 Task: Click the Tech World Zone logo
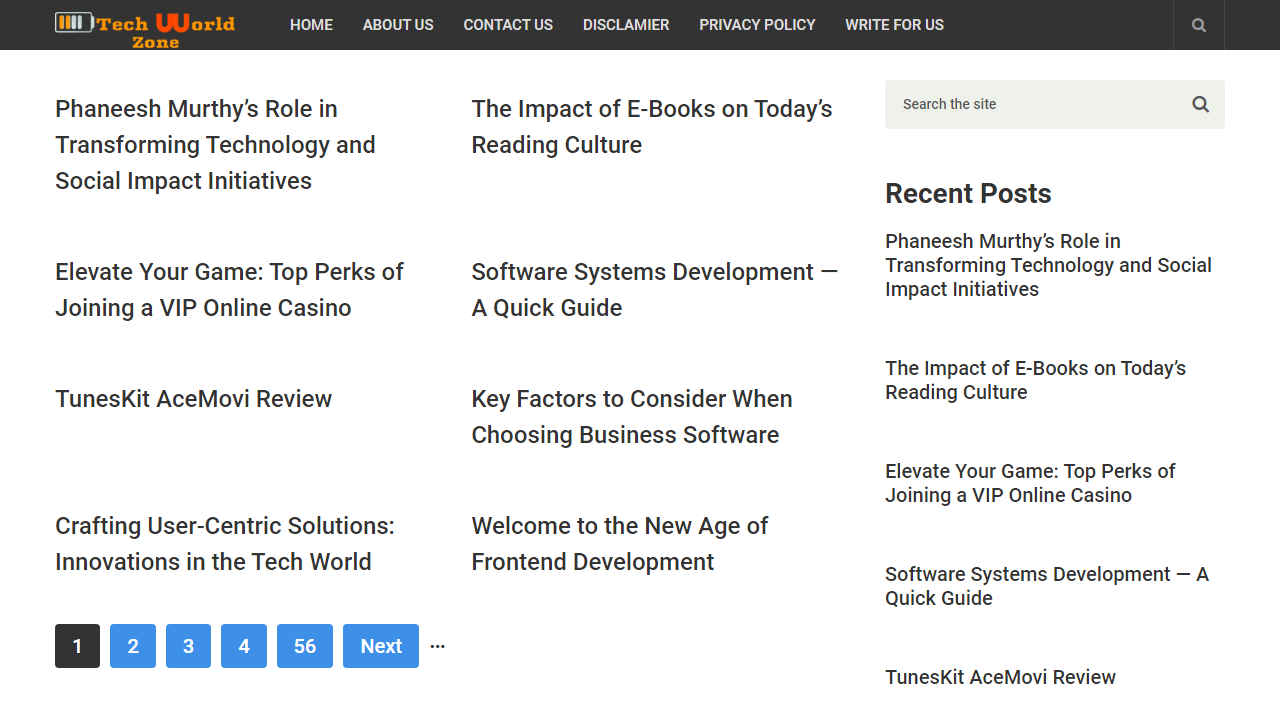144,25
